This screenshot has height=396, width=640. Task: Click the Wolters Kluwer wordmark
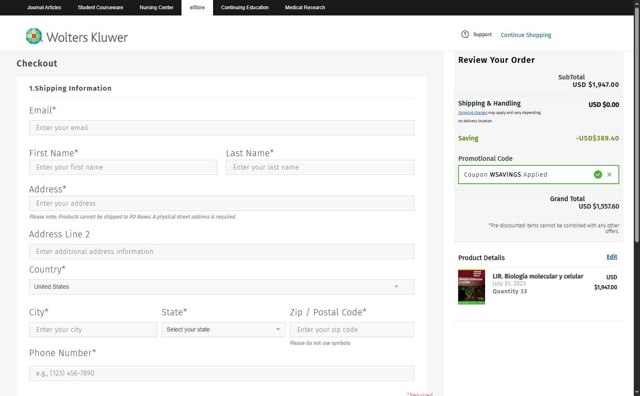point(87,37)
